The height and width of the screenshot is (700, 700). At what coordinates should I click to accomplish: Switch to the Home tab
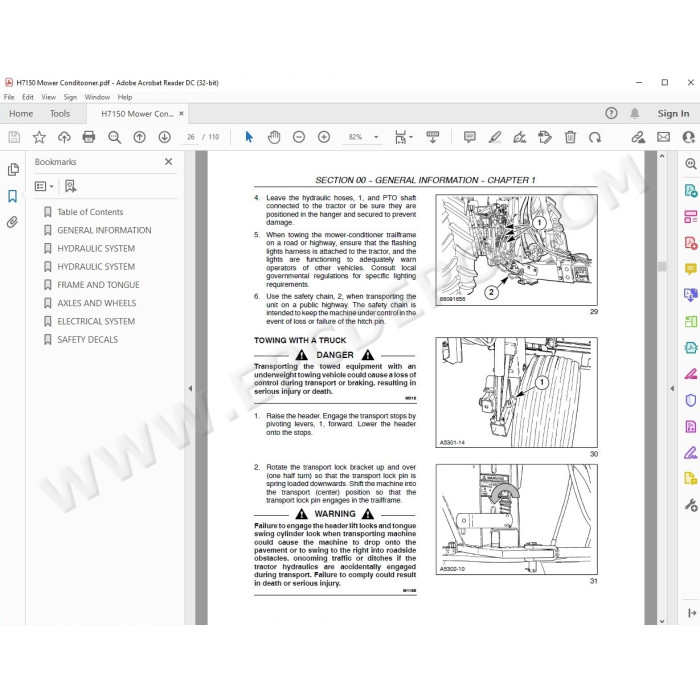click(21, 113)
